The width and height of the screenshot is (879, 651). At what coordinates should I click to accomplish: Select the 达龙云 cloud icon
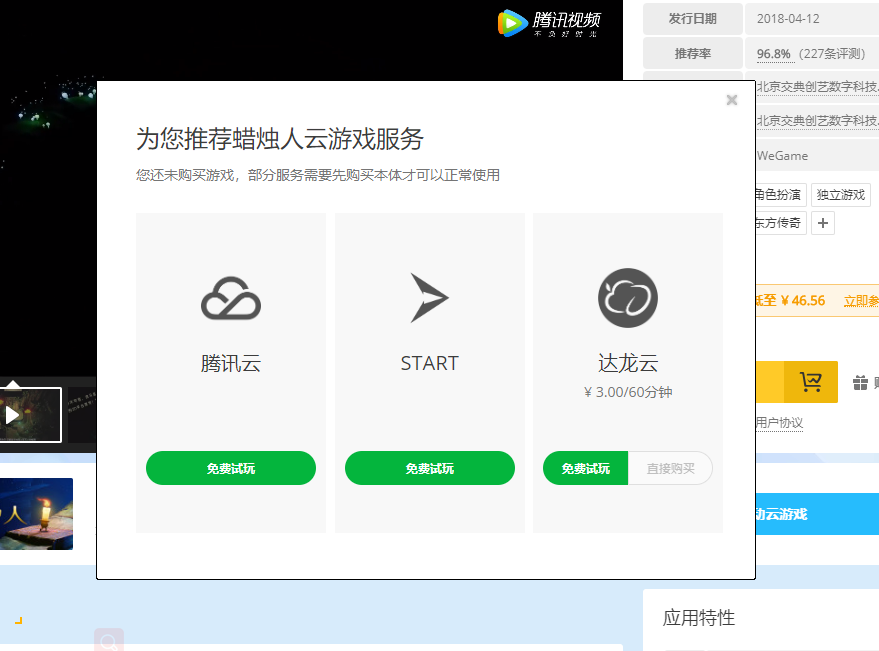(x=627, y=296)
